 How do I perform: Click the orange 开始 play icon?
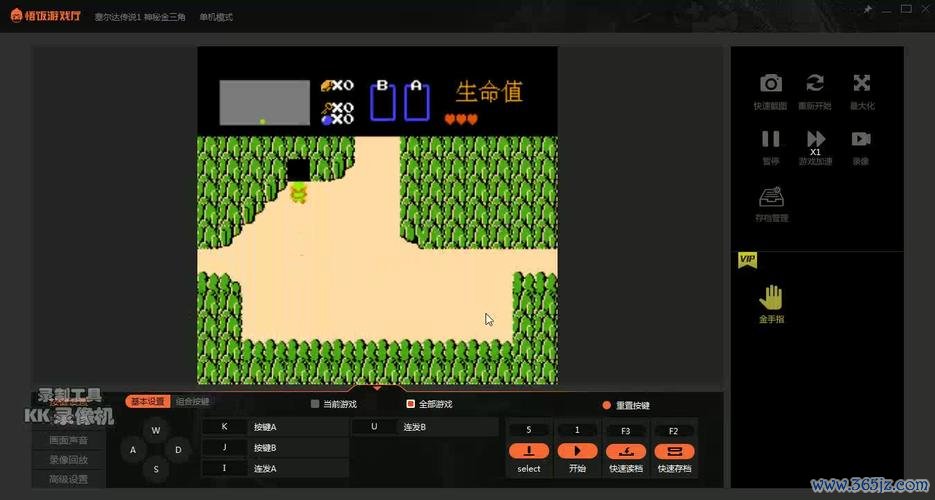click(x=577, y=451)
